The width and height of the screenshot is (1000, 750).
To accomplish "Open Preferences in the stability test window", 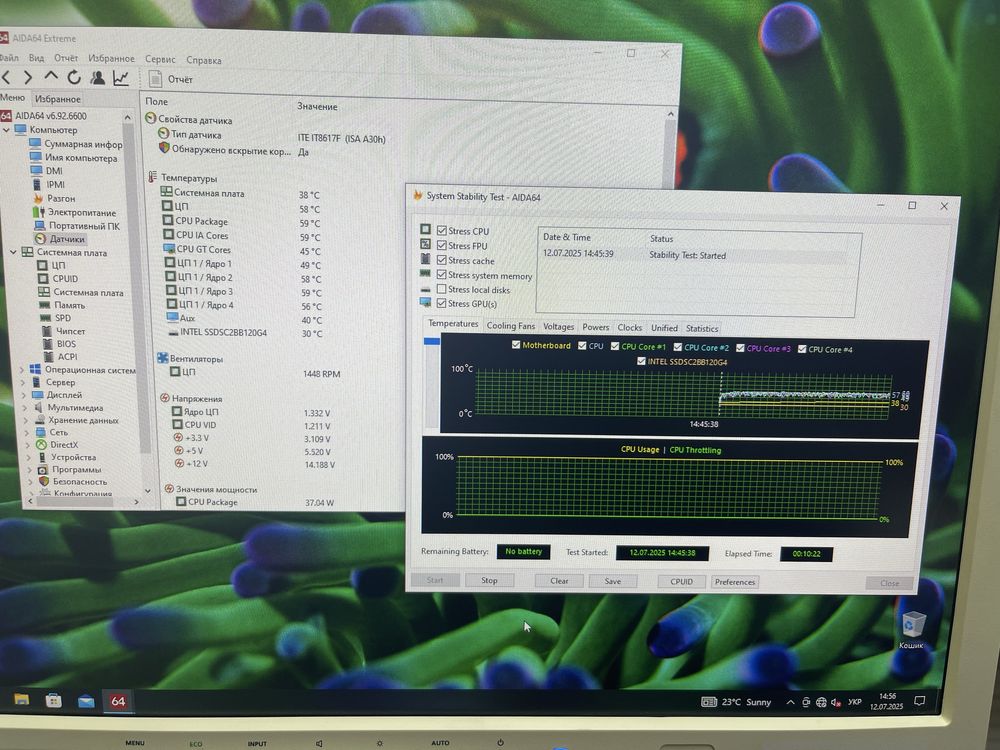I will click(735, 582).
